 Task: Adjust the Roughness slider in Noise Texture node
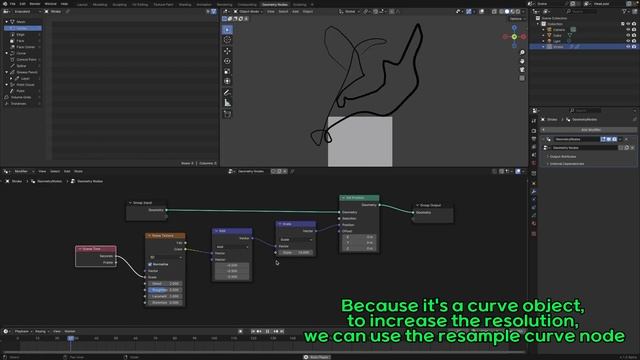[x=165, y=290]
